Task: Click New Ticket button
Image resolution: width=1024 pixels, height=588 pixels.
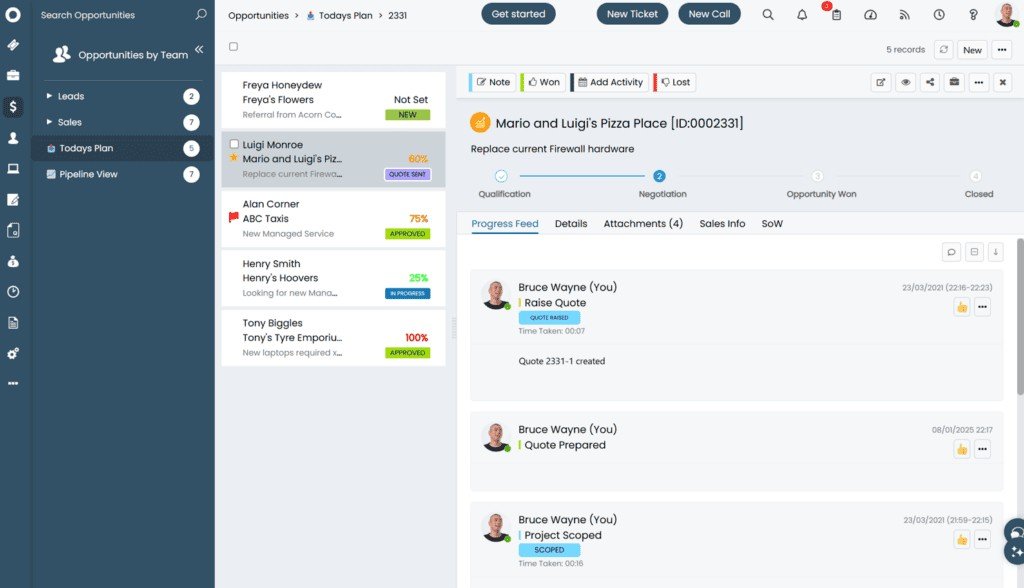Action: pos(632,14)
